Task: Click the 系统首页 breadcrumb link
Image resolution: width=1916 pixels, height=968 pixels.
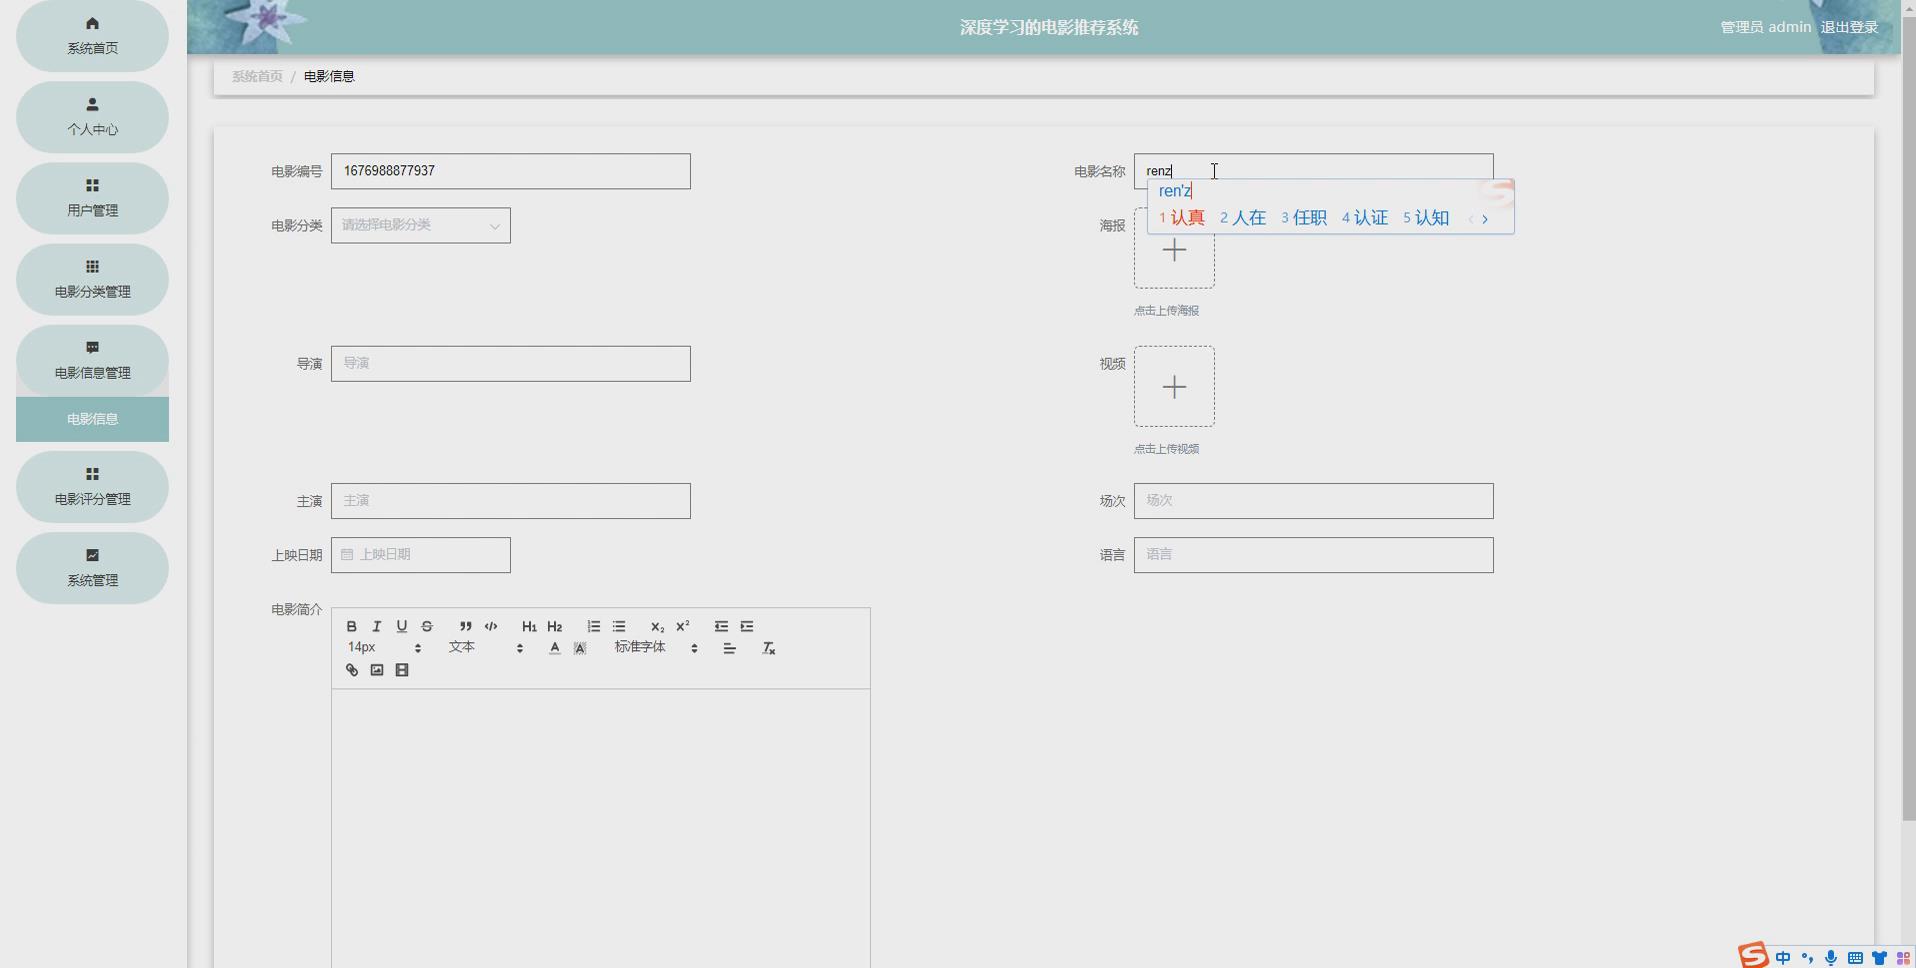Action: [x=257, y=76]
